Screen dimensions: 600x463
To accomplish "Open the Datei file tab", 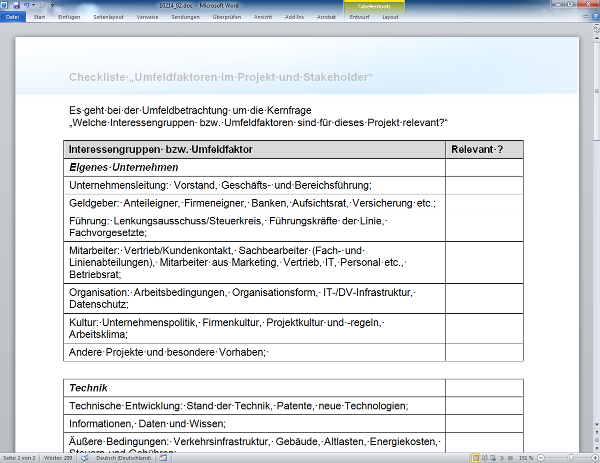I will click(12, 17).
